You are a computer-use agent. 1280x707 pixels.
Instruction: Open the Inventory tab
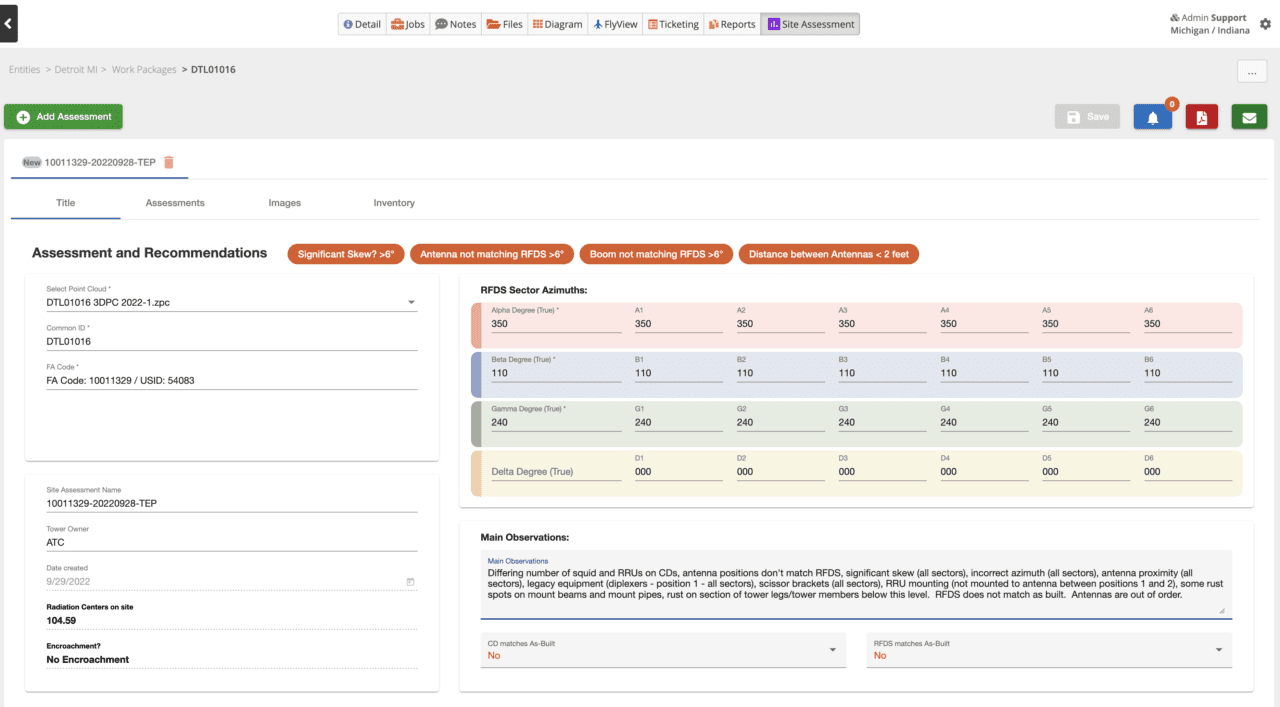(393, 202)
